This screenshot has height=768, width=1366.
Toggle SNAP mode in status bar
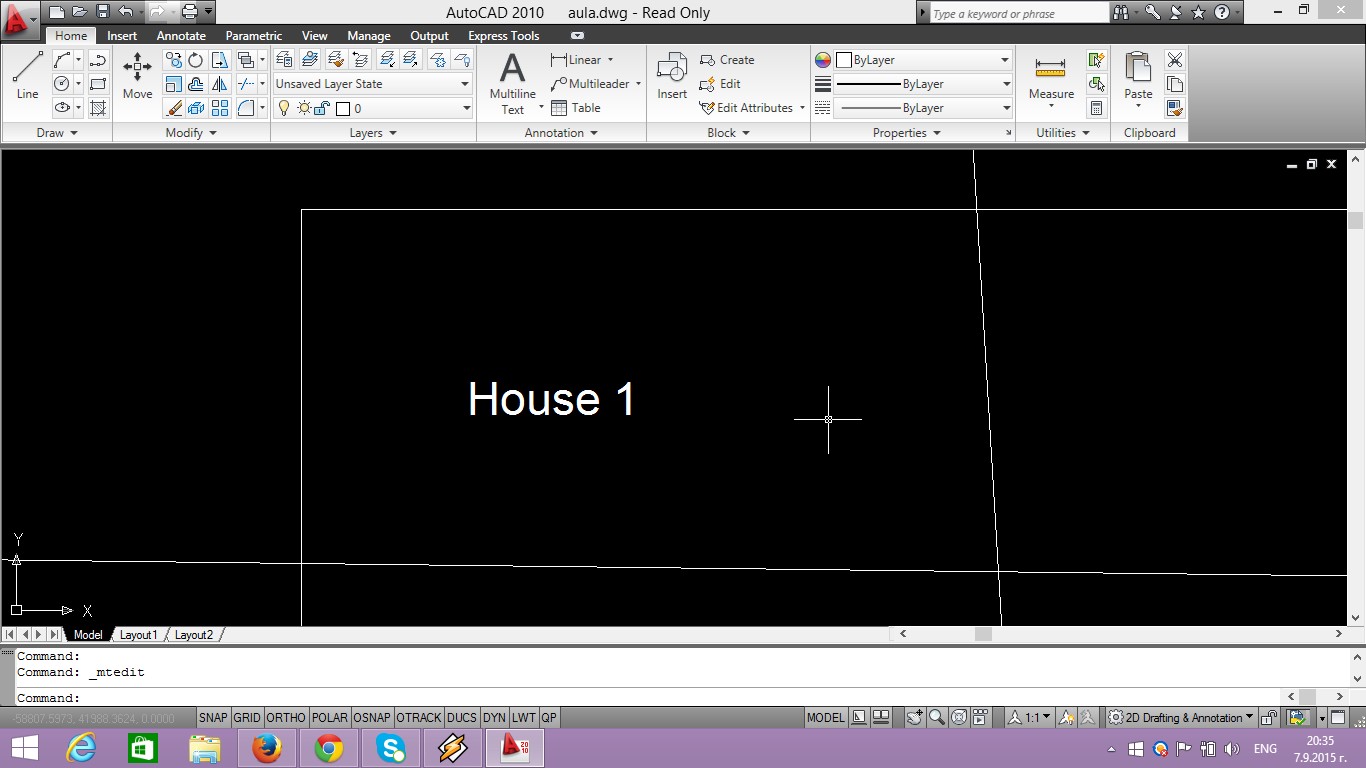(x=213, y=717)
